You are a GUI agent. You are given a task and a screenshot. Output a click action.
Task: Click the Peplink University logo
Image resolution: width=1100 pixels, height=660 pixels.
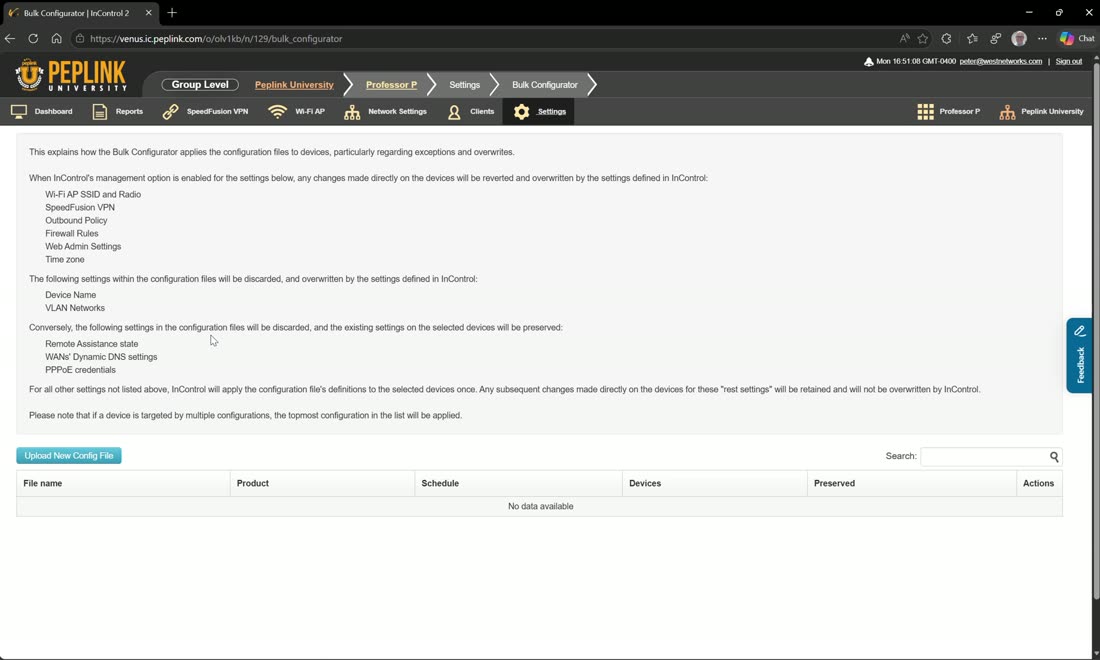coord(71,75)
